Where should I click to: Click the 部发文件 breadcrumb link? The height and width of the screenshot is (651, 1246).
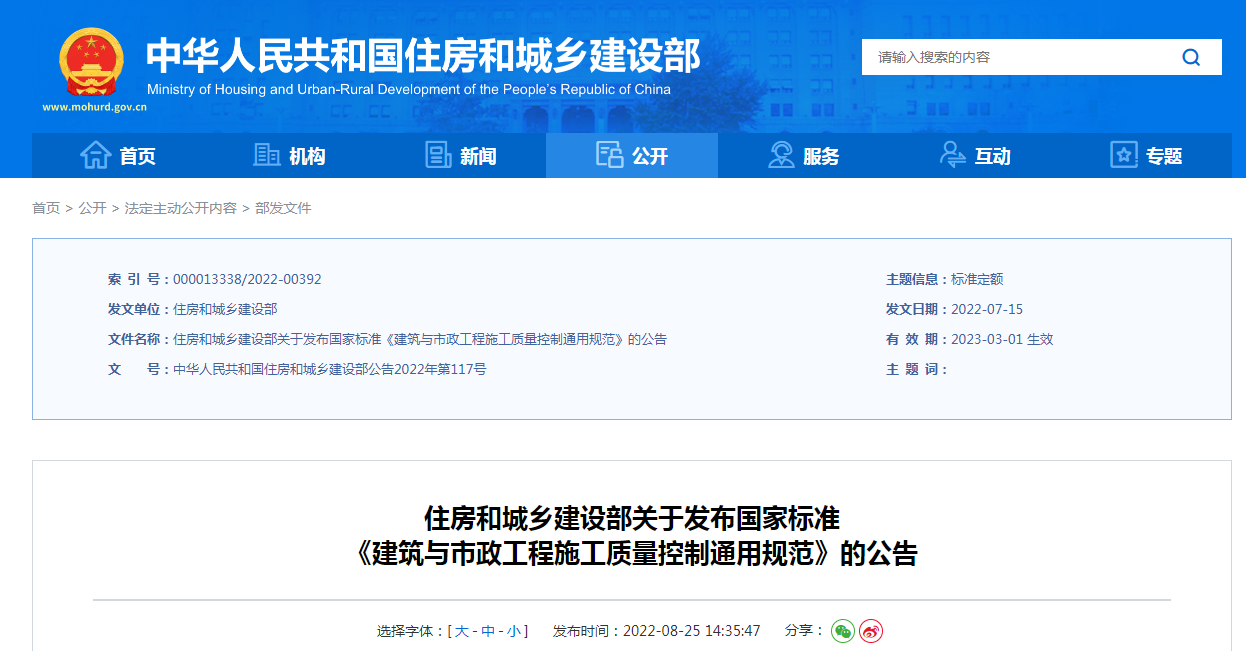tap(284, 208)
